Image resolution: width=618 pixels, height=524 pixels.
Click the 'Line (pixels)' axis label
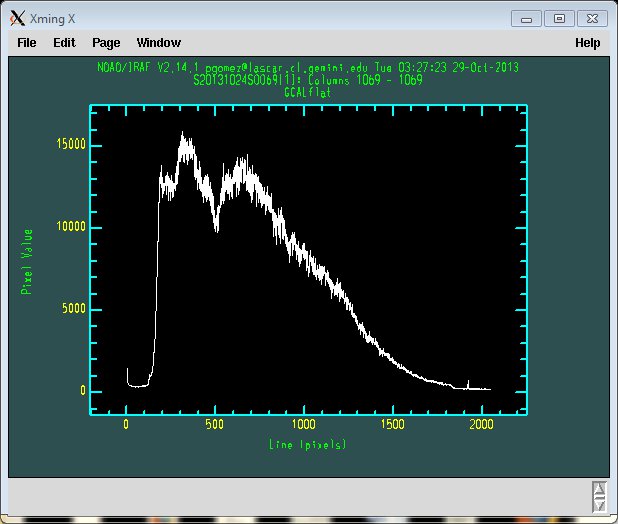pyautogui.click(x=307, y=444)
